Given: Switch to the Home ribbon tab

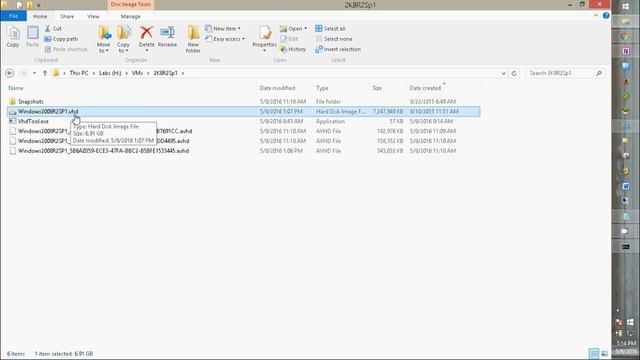Looking at the screenshot, I should (x=40, y=16).
